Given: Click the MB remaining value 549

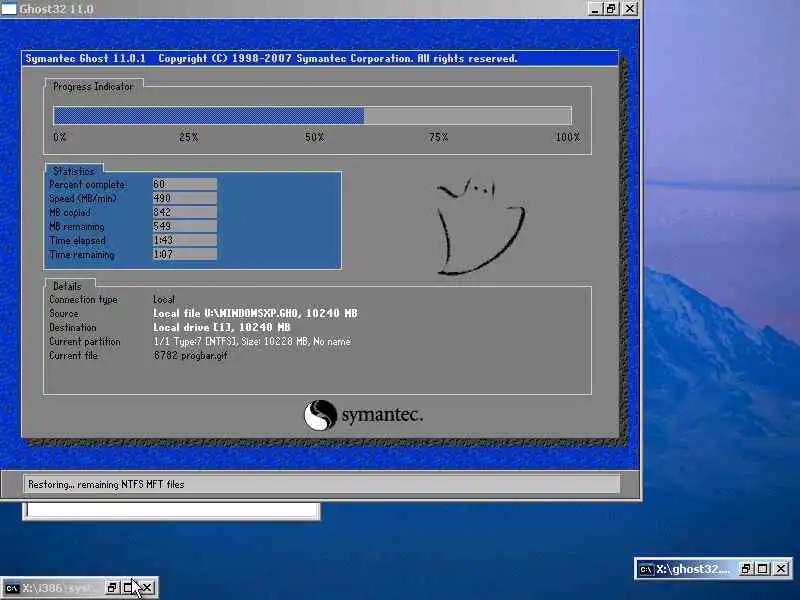Looking at the screenshot, I should (x=185, y=226).
